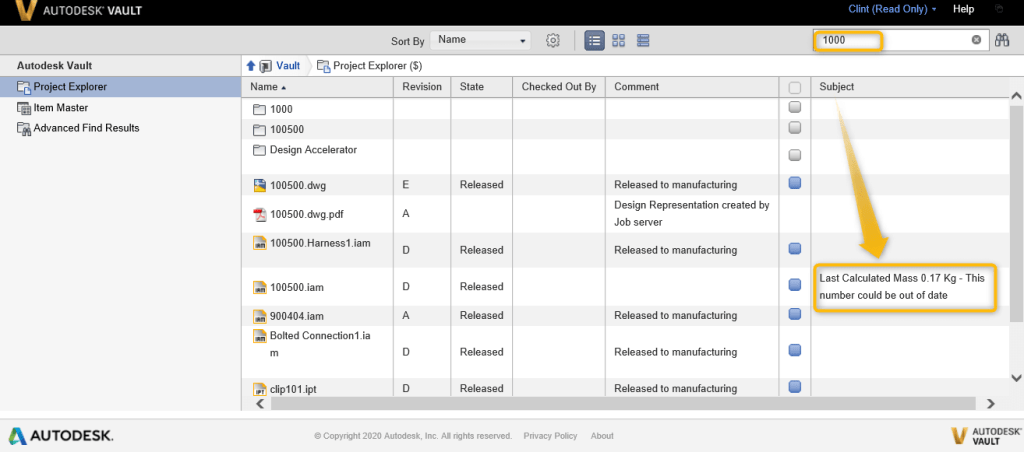The image size is (1024, 452).
Task: Switch to detailed rows view
Action: click(x=643, y=41)
